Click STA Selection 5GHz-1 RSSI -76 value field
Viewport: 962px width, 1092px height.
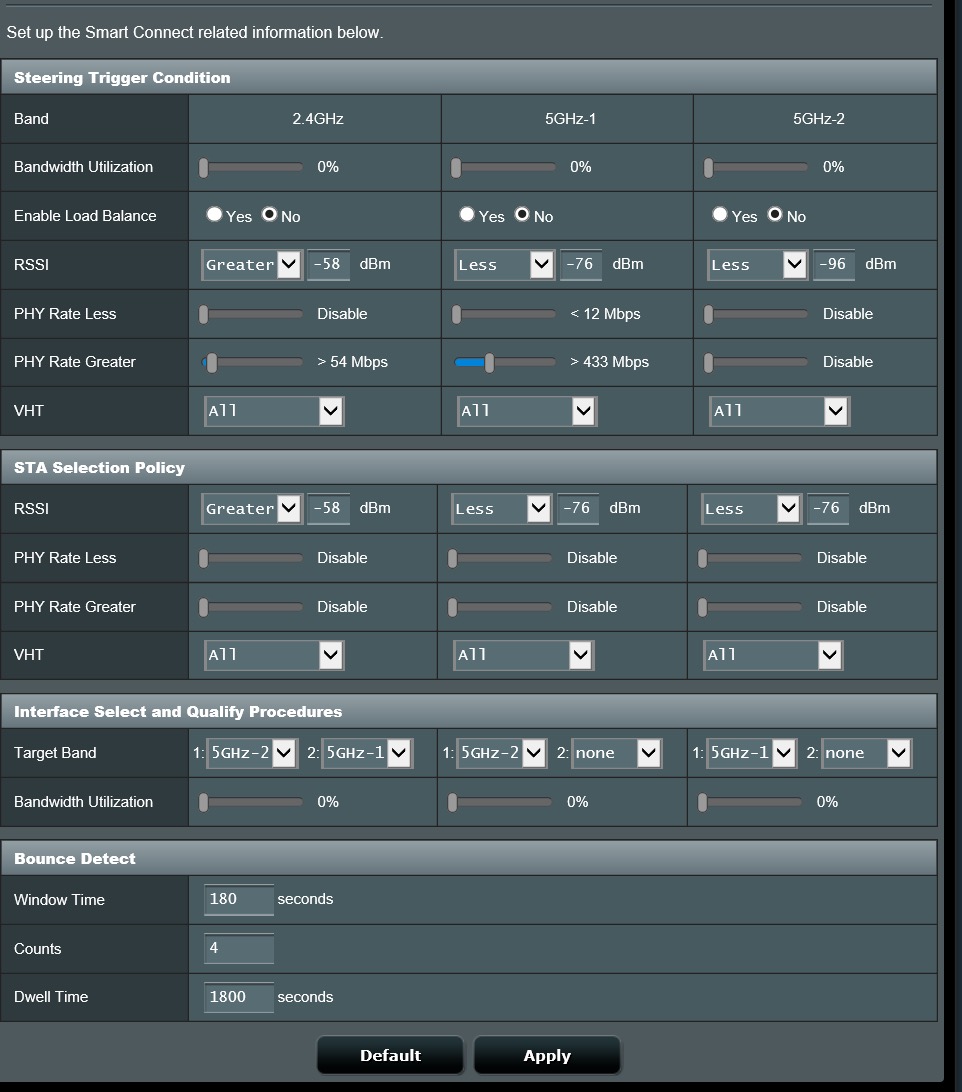(x=576, y=509)
